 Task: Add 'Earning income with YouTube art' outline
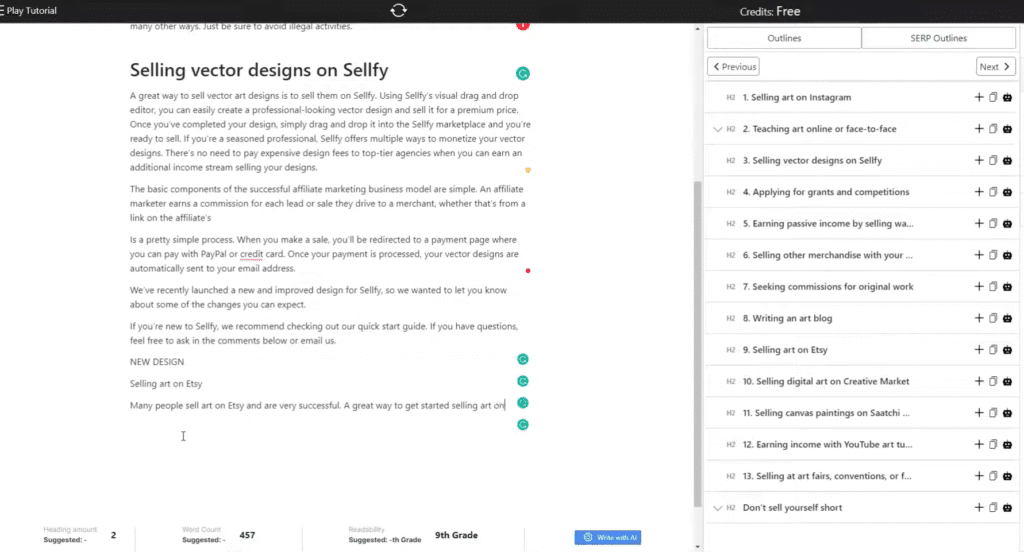point(978,444)
